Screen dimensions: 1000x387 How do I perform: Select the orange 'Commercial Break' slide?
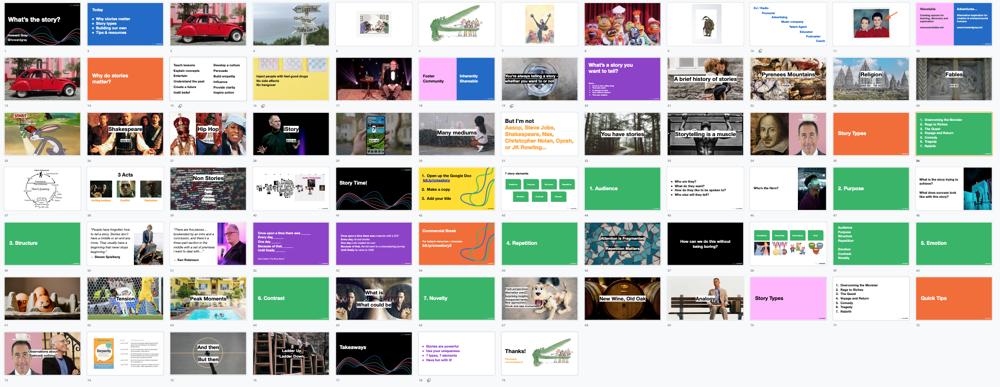point(457,244)
